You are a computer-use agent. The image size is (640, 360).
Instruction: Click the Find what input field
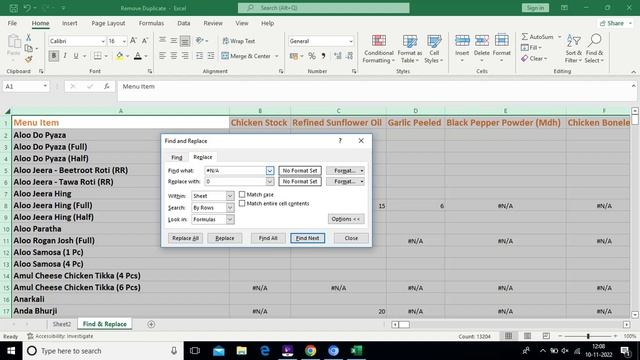click(235, 171)
